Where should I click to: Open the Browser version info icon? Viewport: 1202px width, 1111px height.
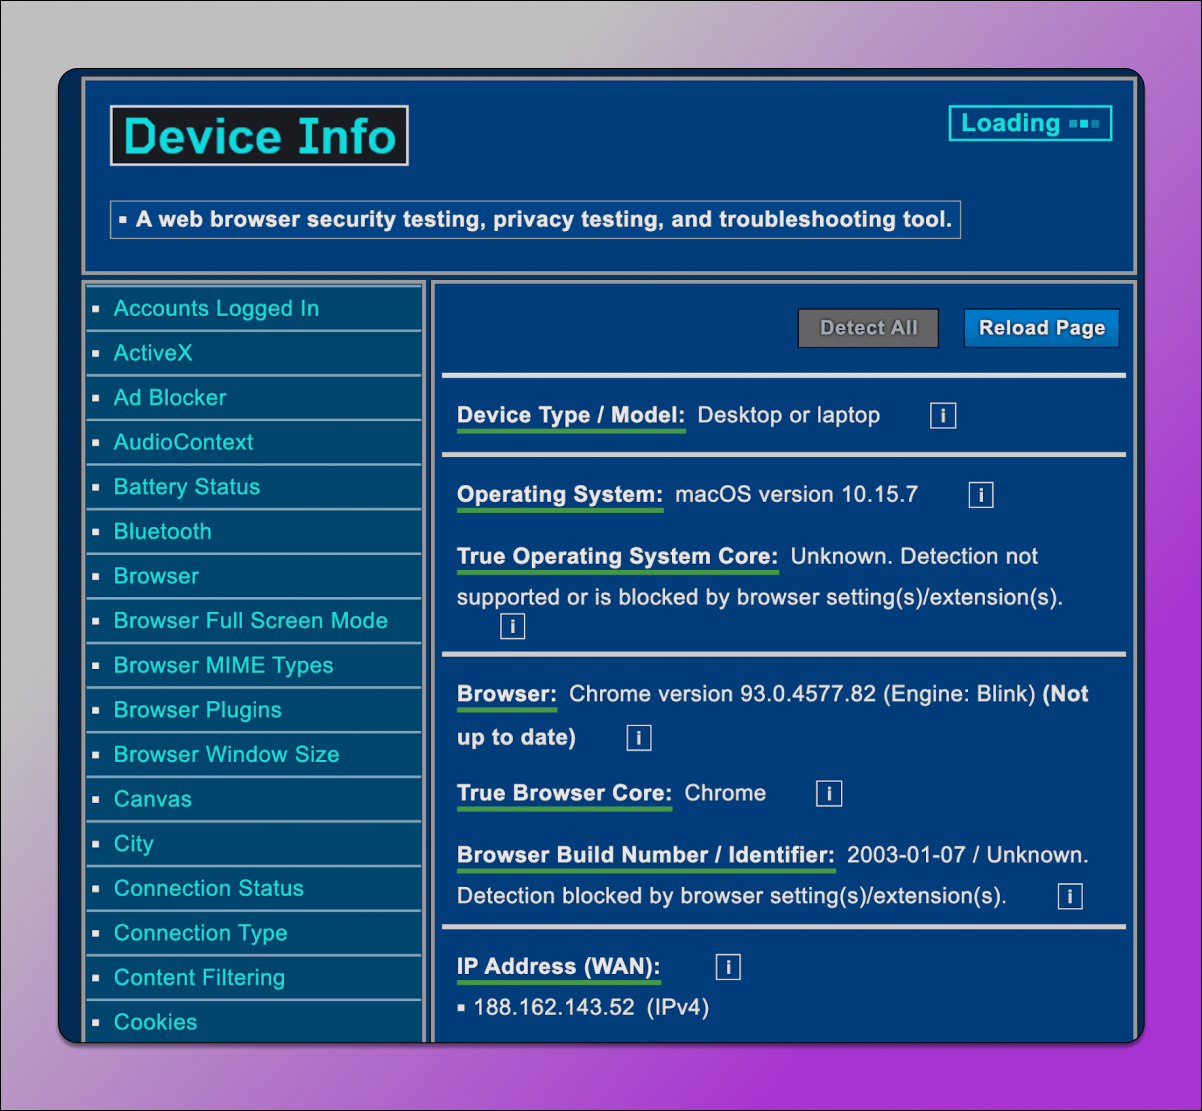coord(638,737)
